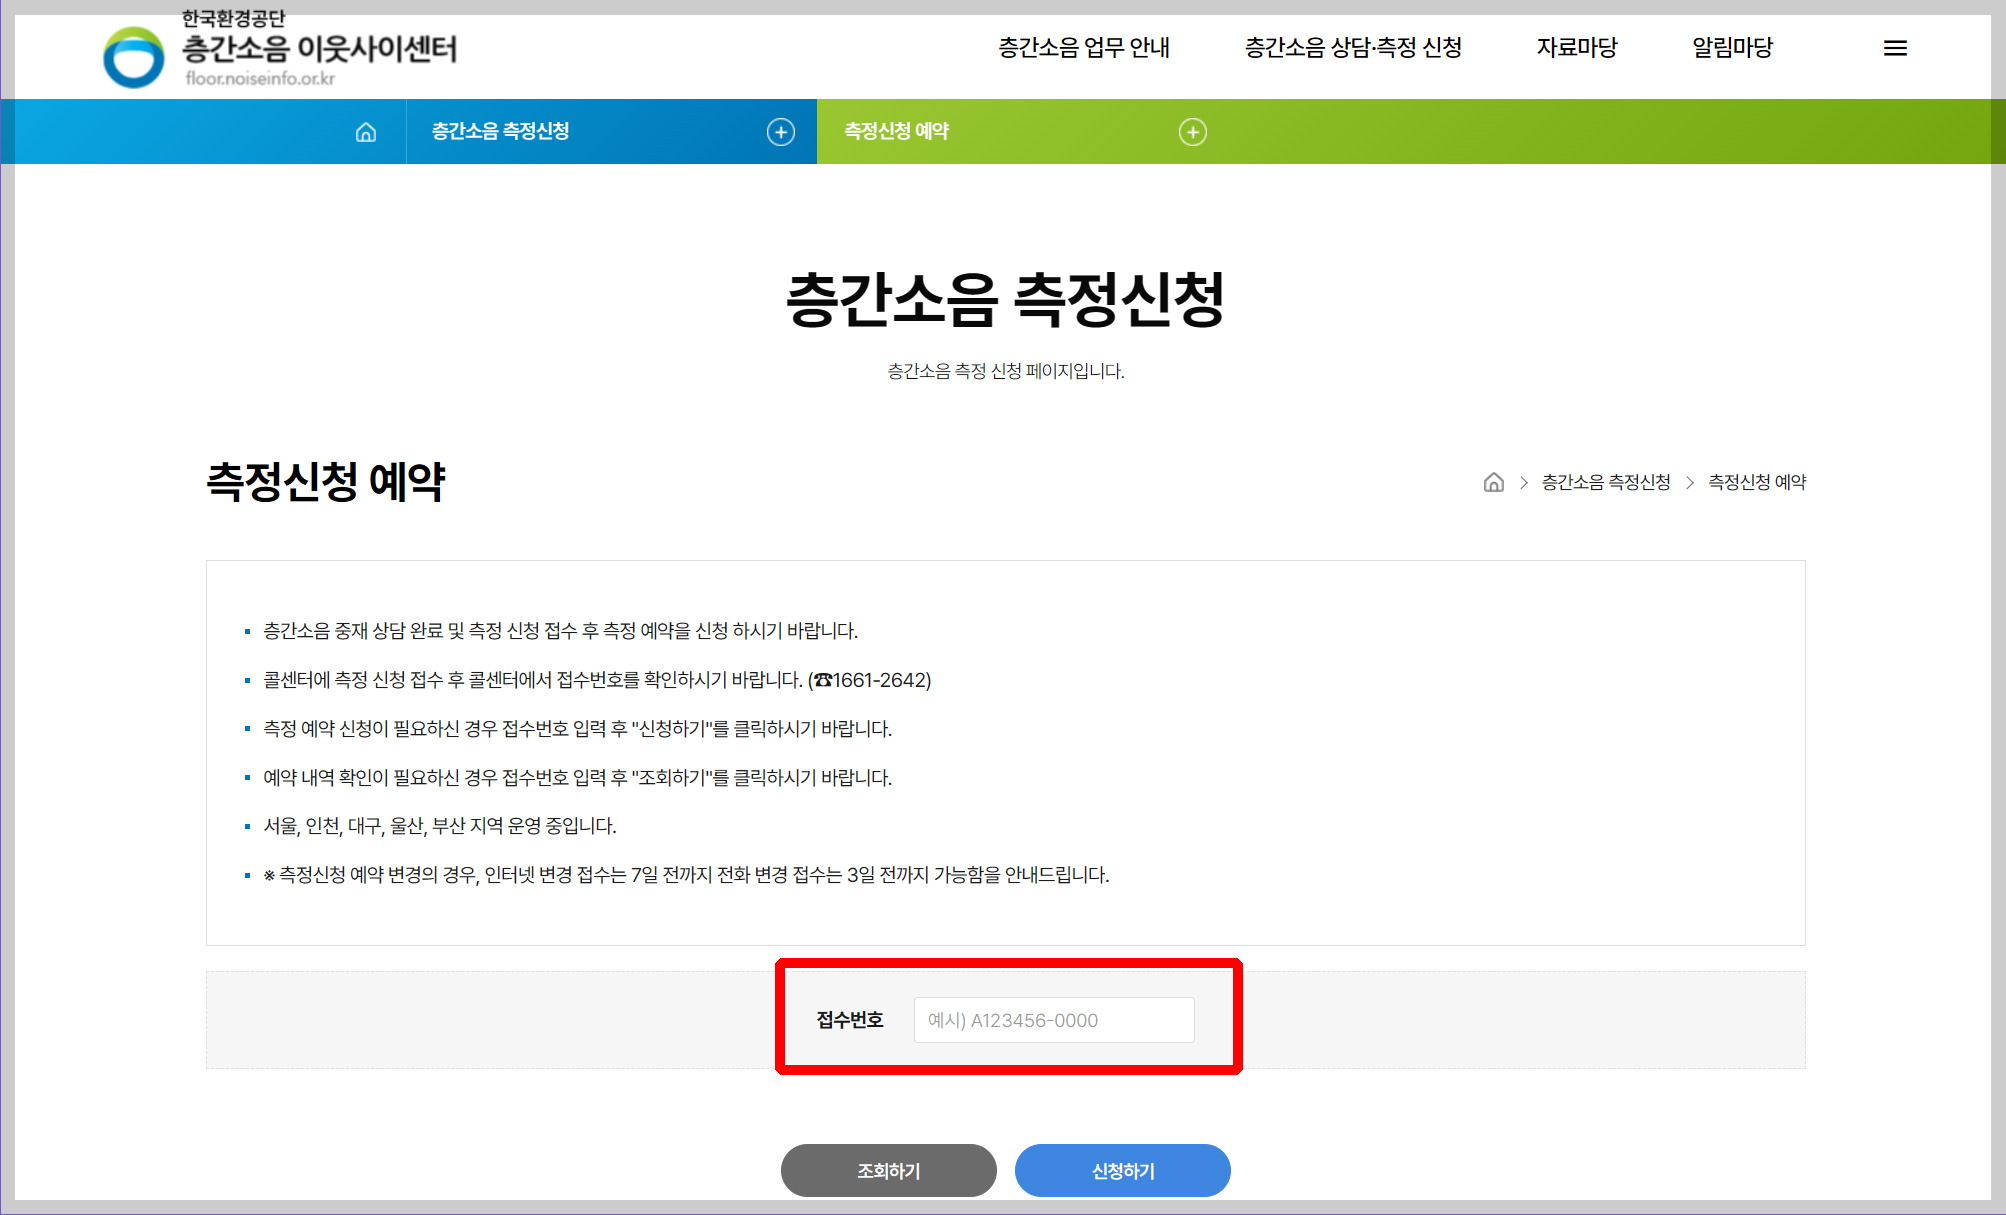Click the 접수번호 field label
Screen dimensions: 2006x1215
[x=850, y=1020]
